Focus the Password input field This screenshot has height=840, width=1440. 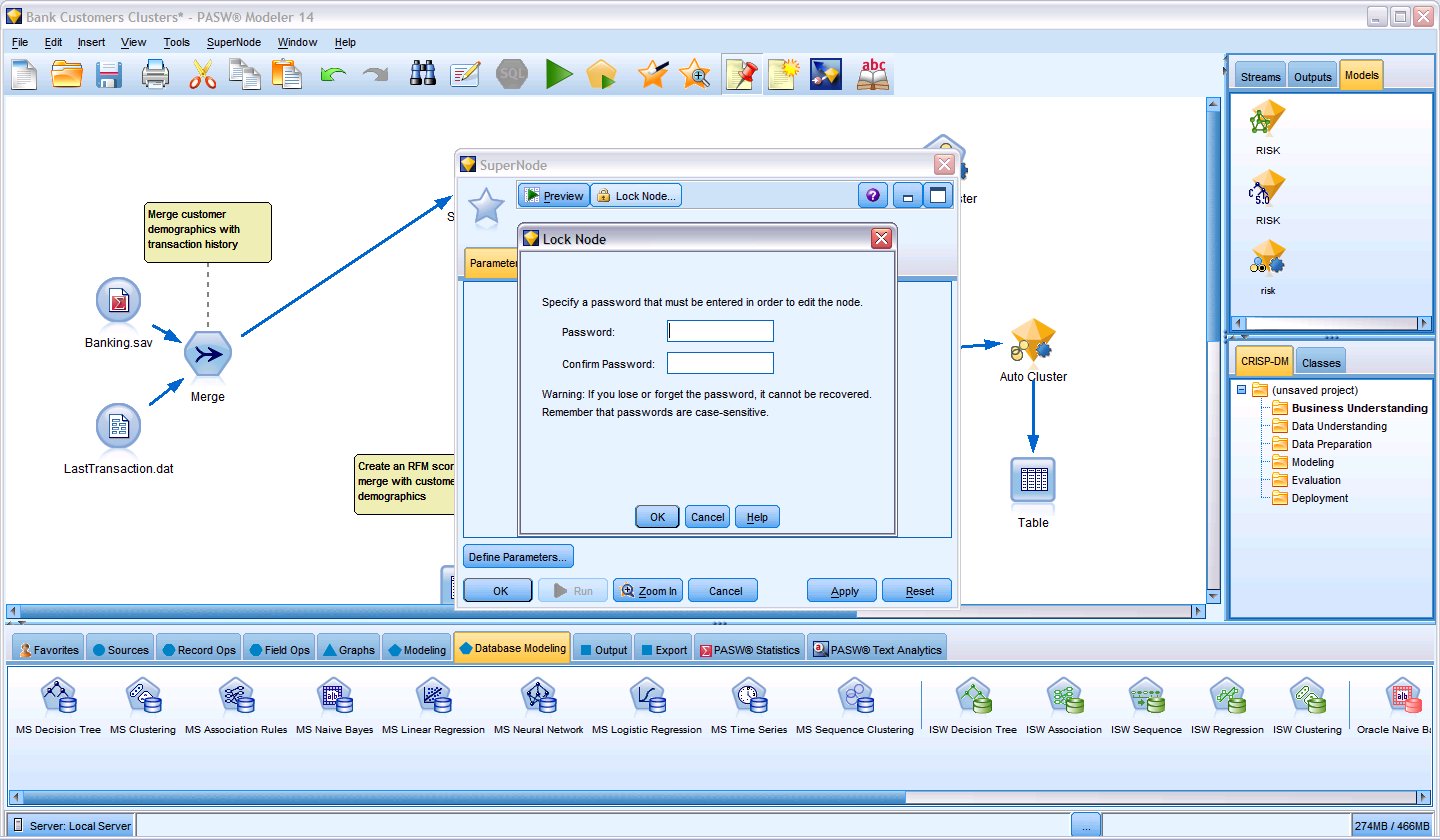(720, 332)
